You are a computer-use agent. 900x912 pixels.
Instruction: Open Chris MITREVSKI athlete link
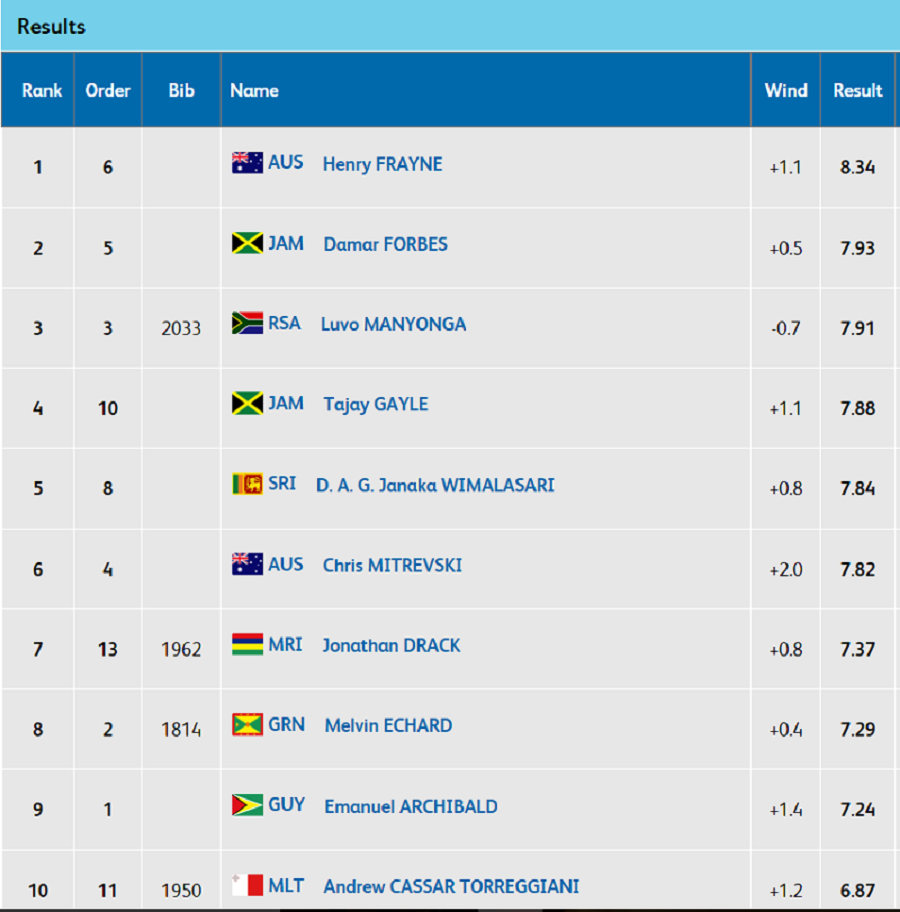[393, 565]
